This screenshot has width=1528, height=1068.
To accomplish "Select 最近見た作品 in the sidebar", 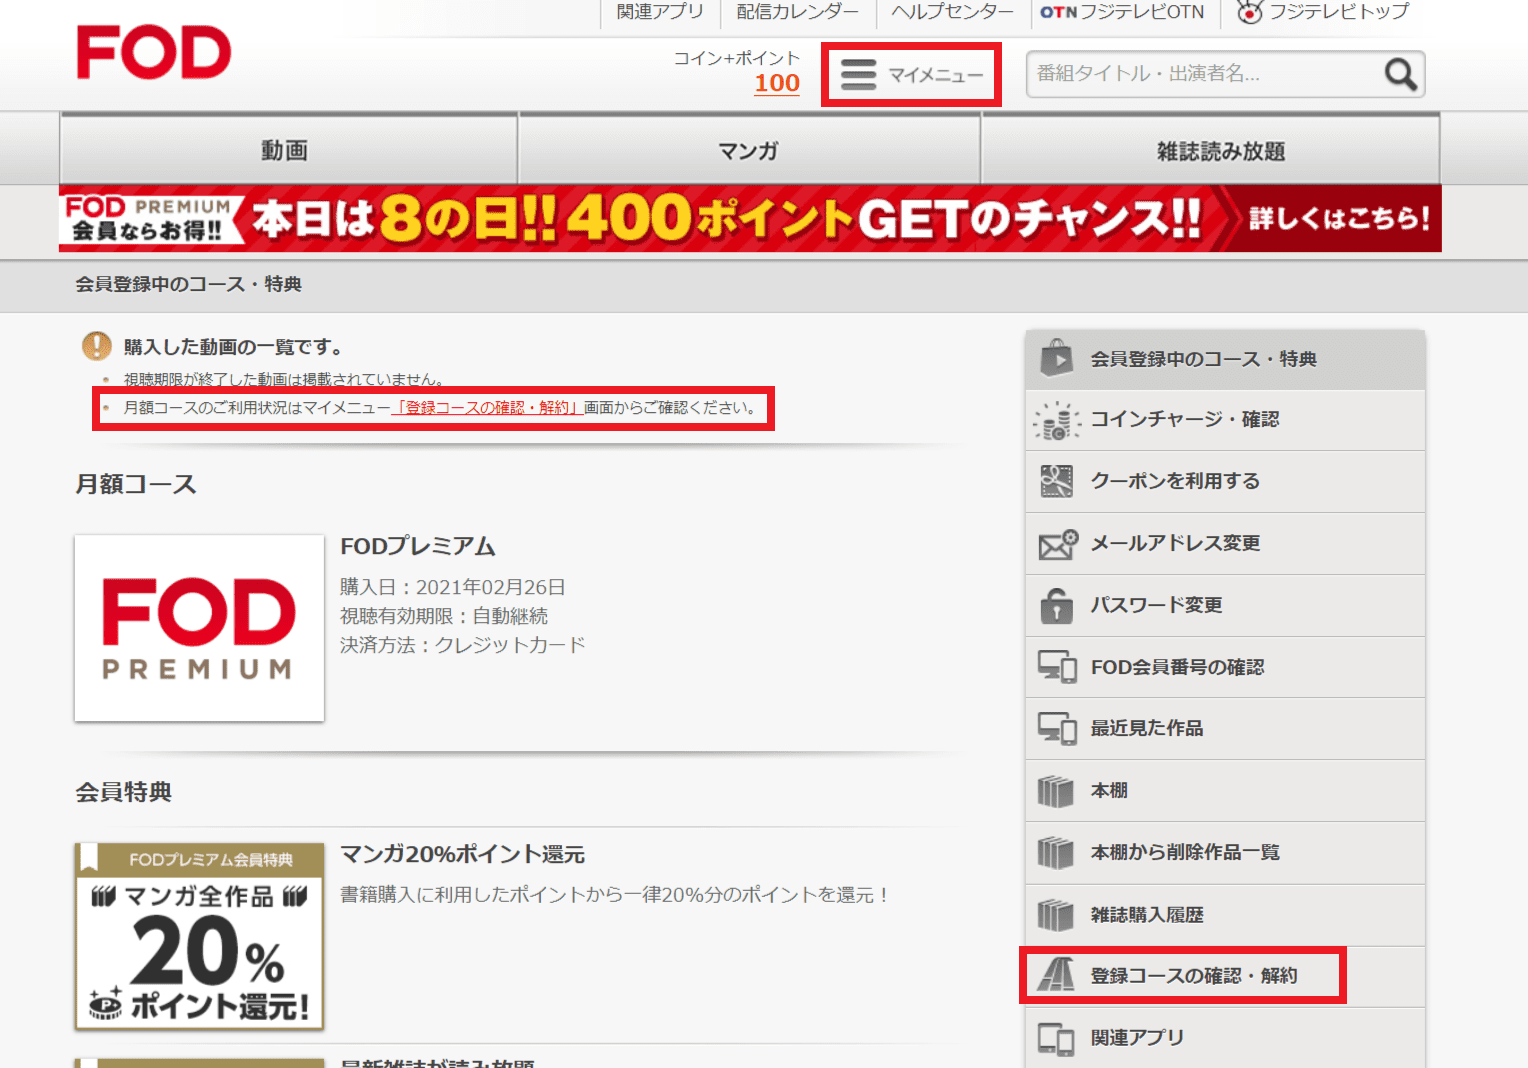I will tap(1225, 729).
